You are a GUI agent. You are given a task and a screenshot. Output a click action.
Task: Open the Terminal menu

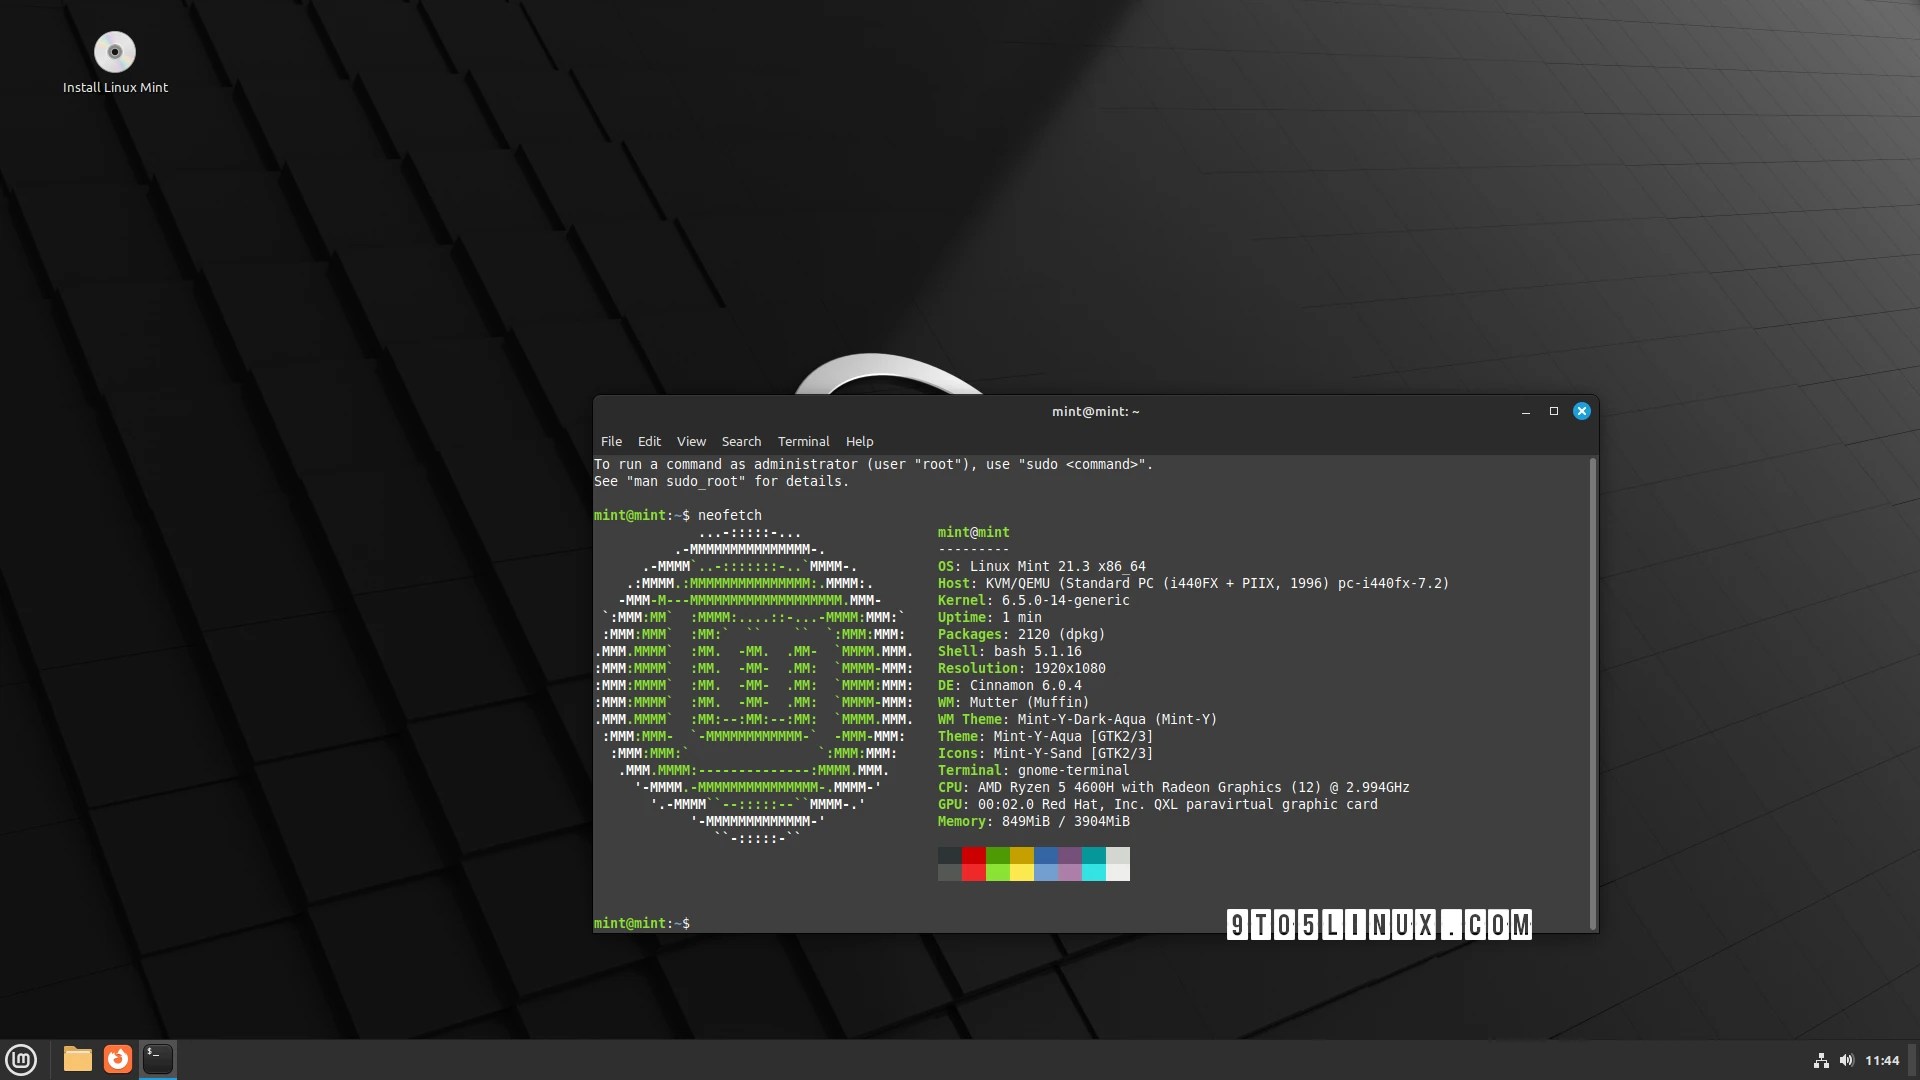(803, 441)
